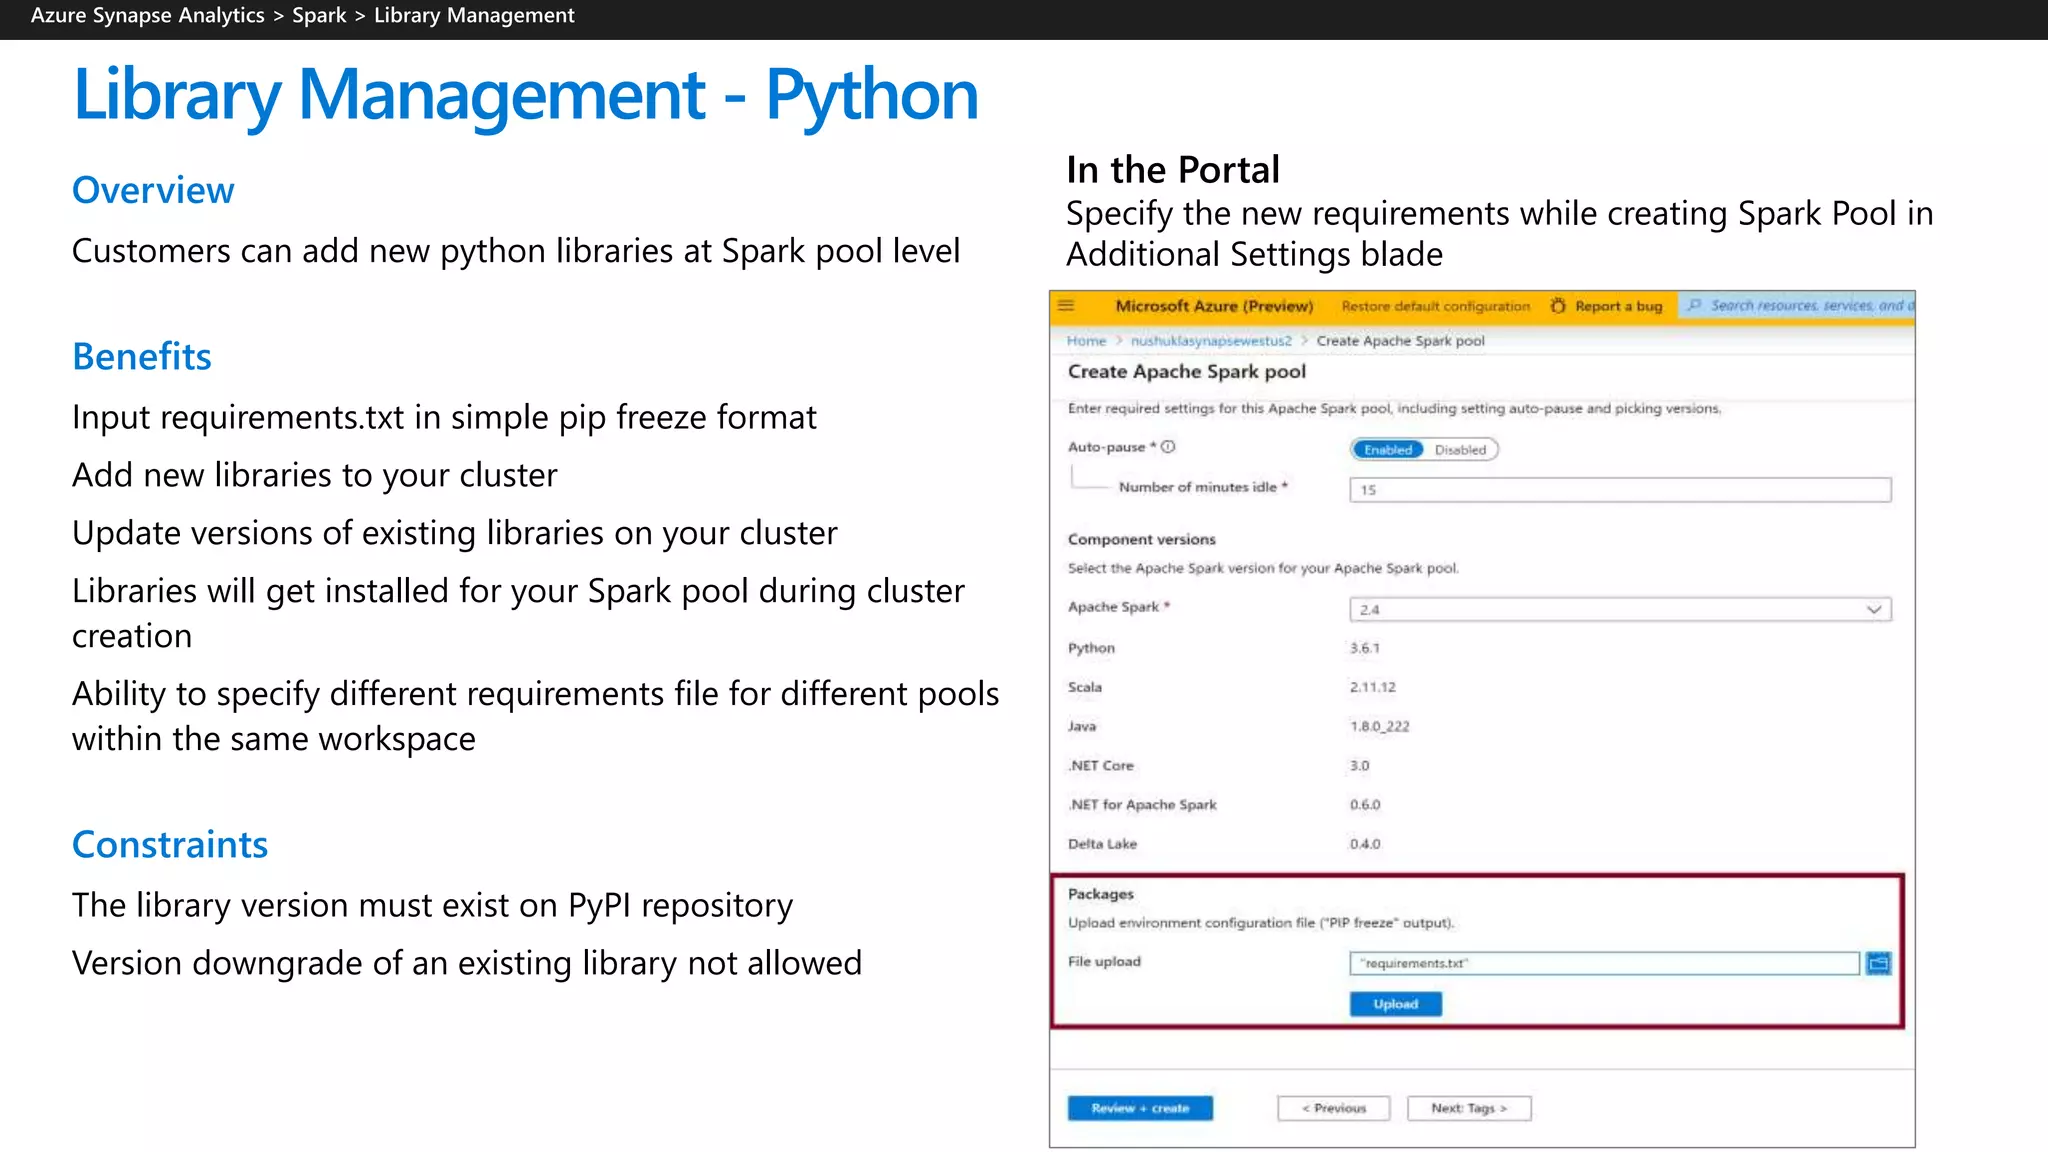Click the Report a bug link
This screenshot has height=1152, width=2048.
[1619, 306]
